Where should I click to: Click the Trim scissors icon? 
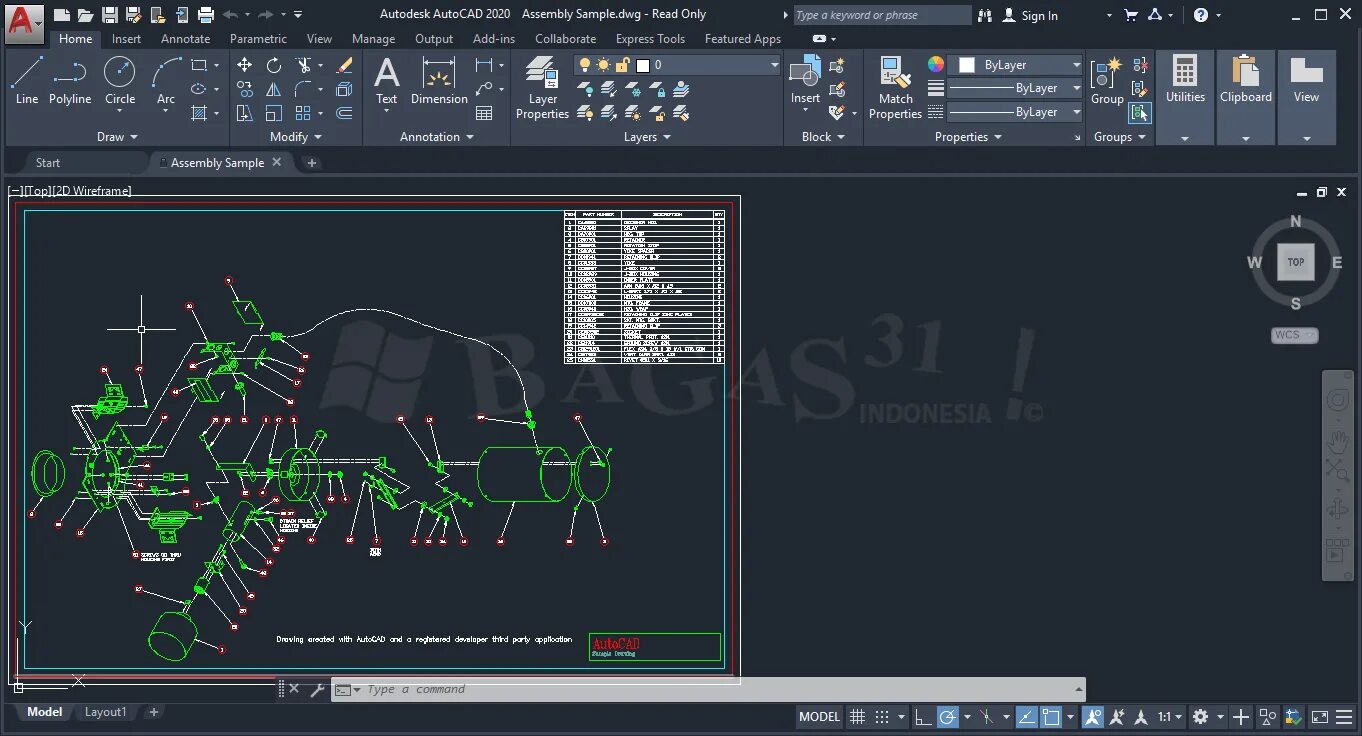(304, 65)
